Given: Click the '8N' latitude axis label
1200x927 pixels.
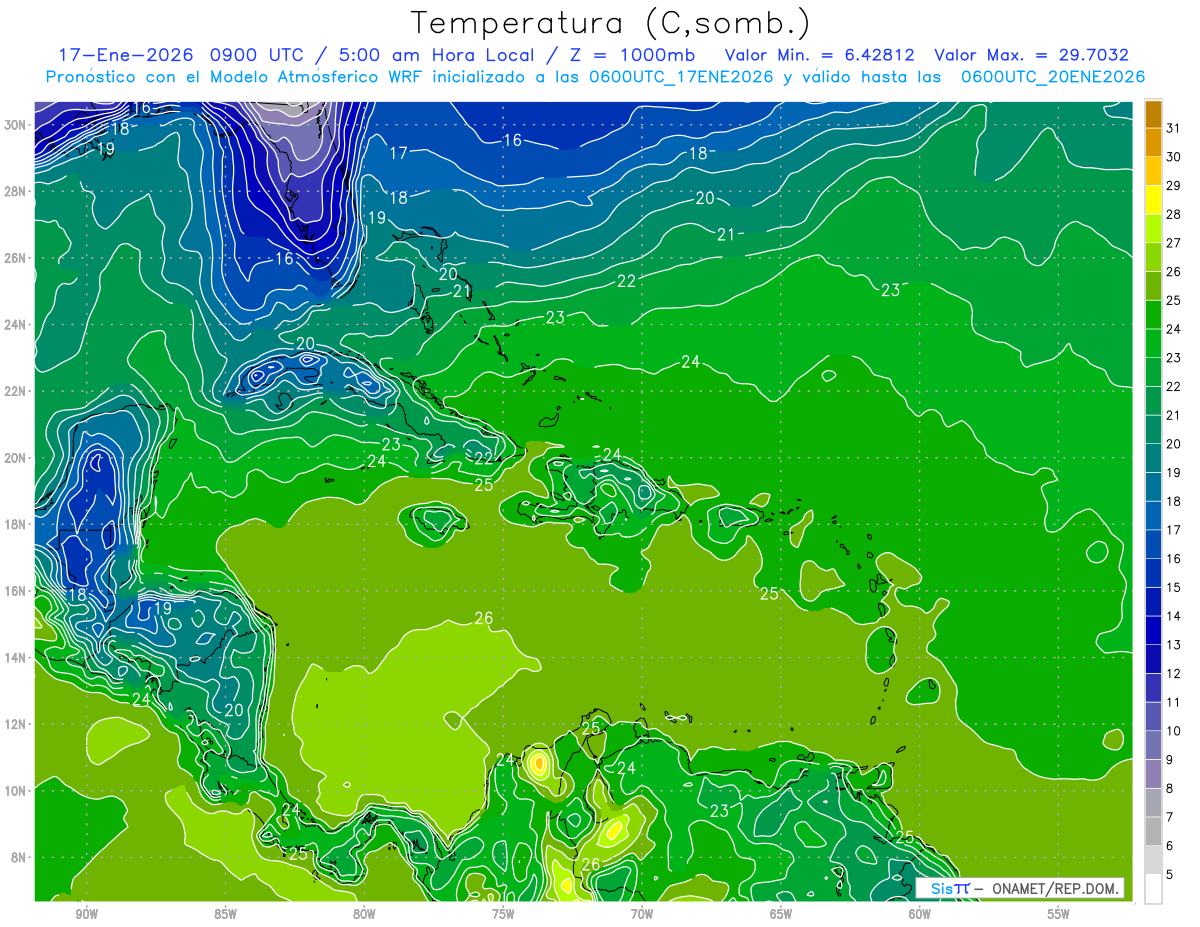Looking at the screenshot, I should pos(19,857).
